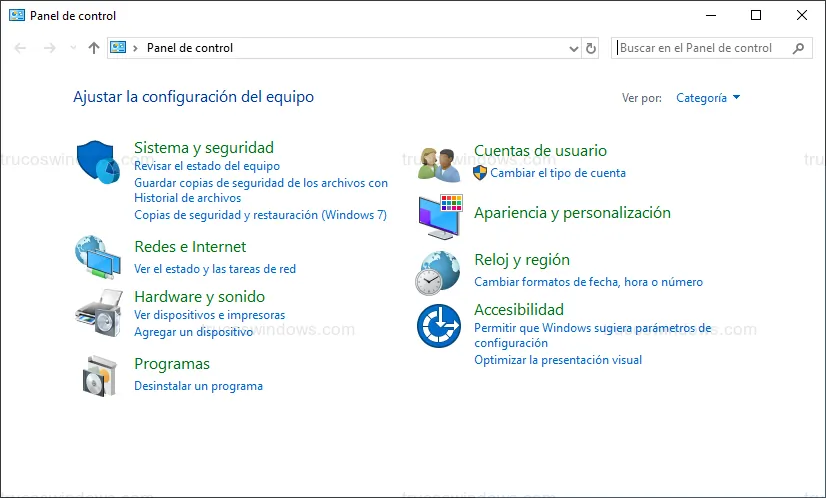Open Desinstalar un programa link

pyautogui.click(x=198, y=386)
